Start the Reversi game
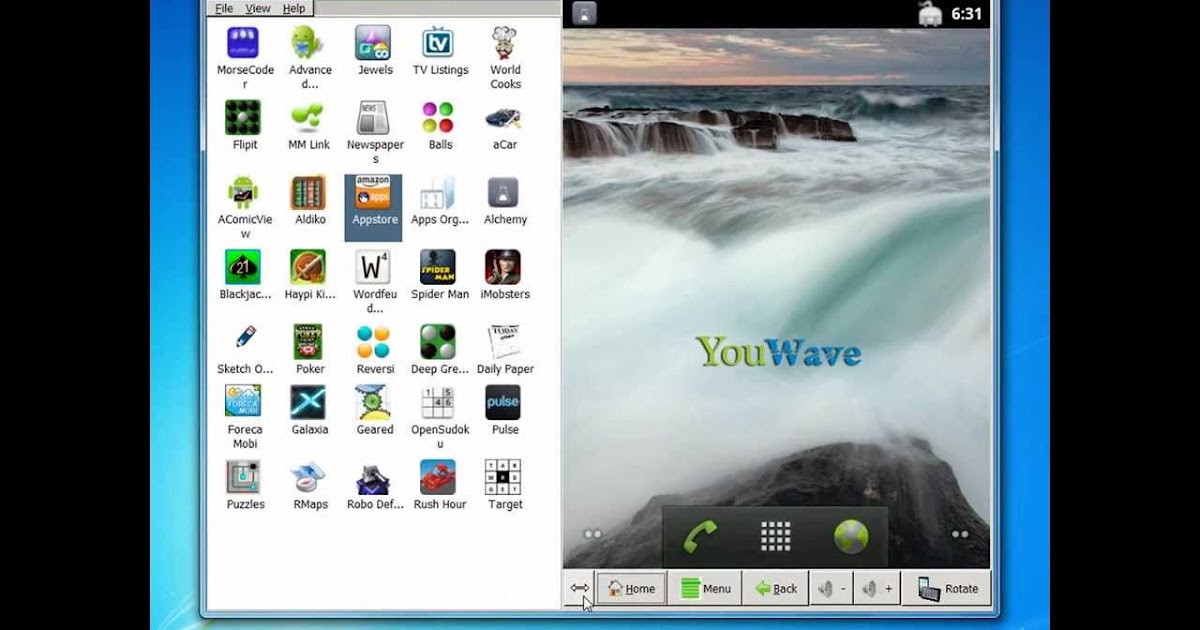 point(374,342)
